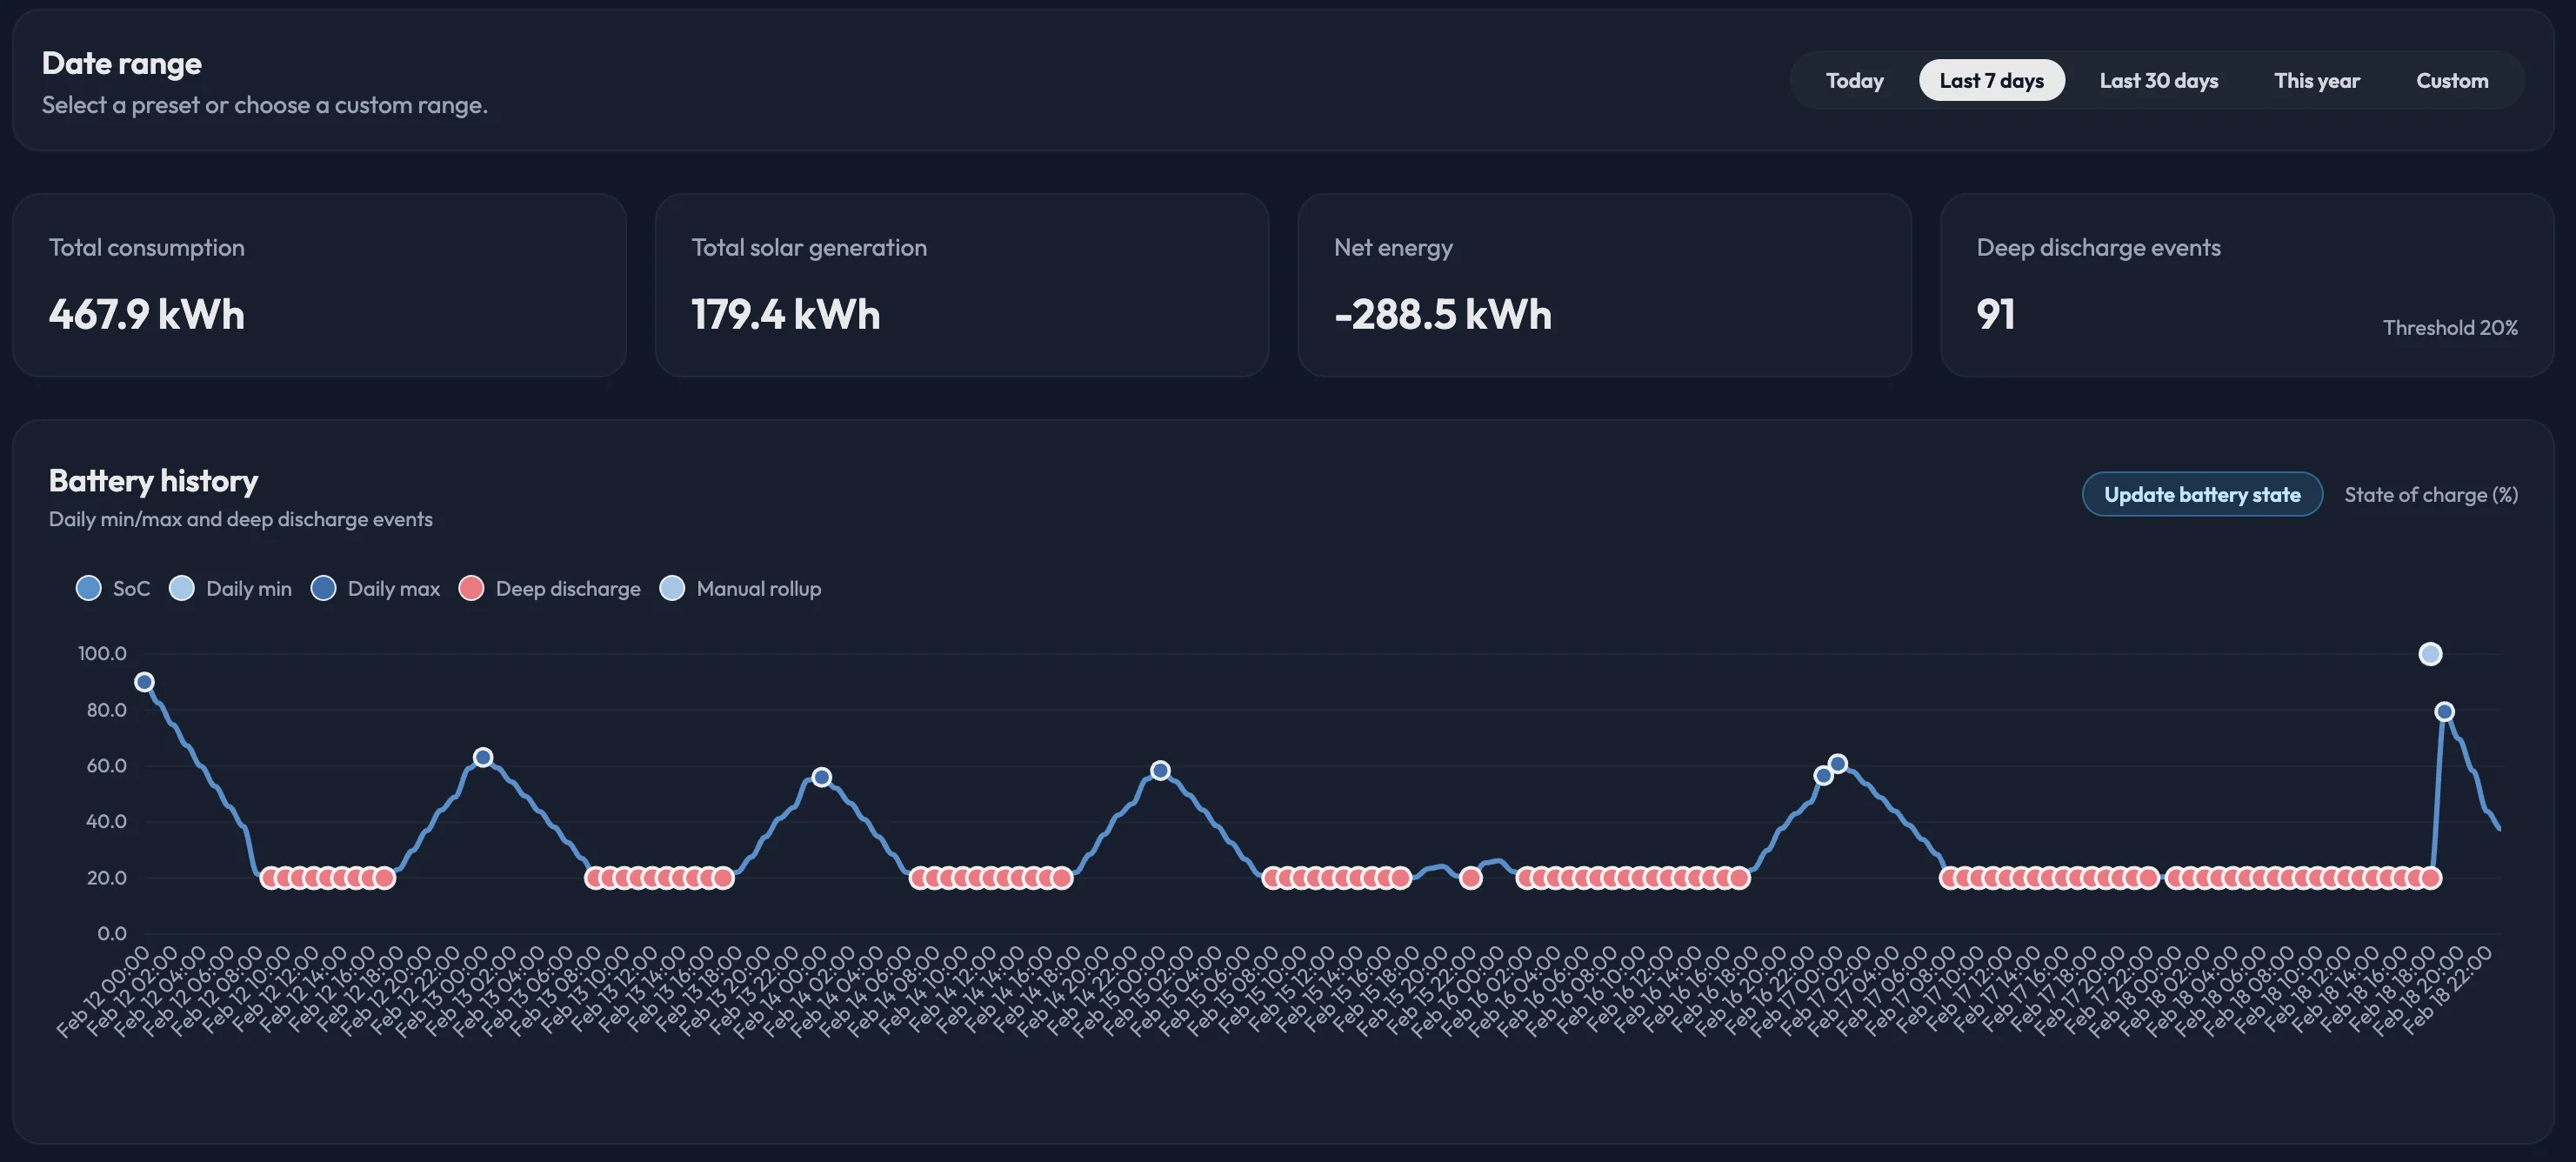The image size is (2576, 1162).
Task: Click the Daily max marker at the Feb 13 peak
Action: coord(484,757)
